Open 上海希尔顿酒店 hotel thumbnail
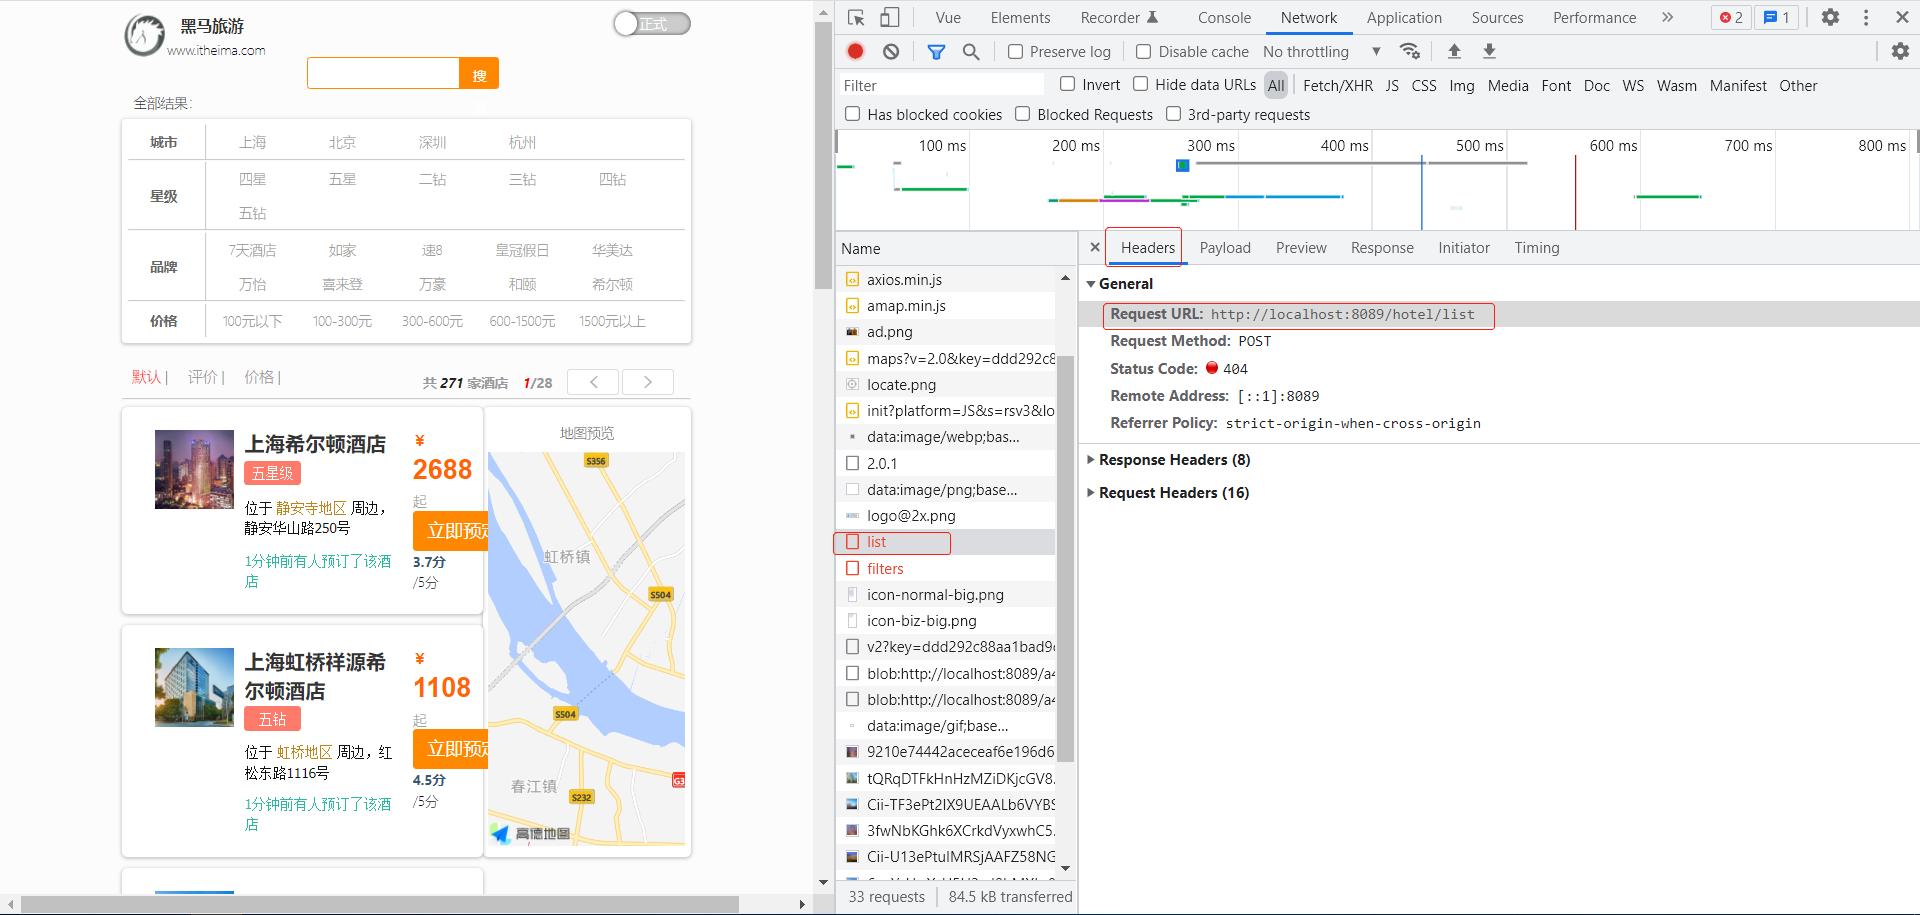1920x915 pixels. 194,470
